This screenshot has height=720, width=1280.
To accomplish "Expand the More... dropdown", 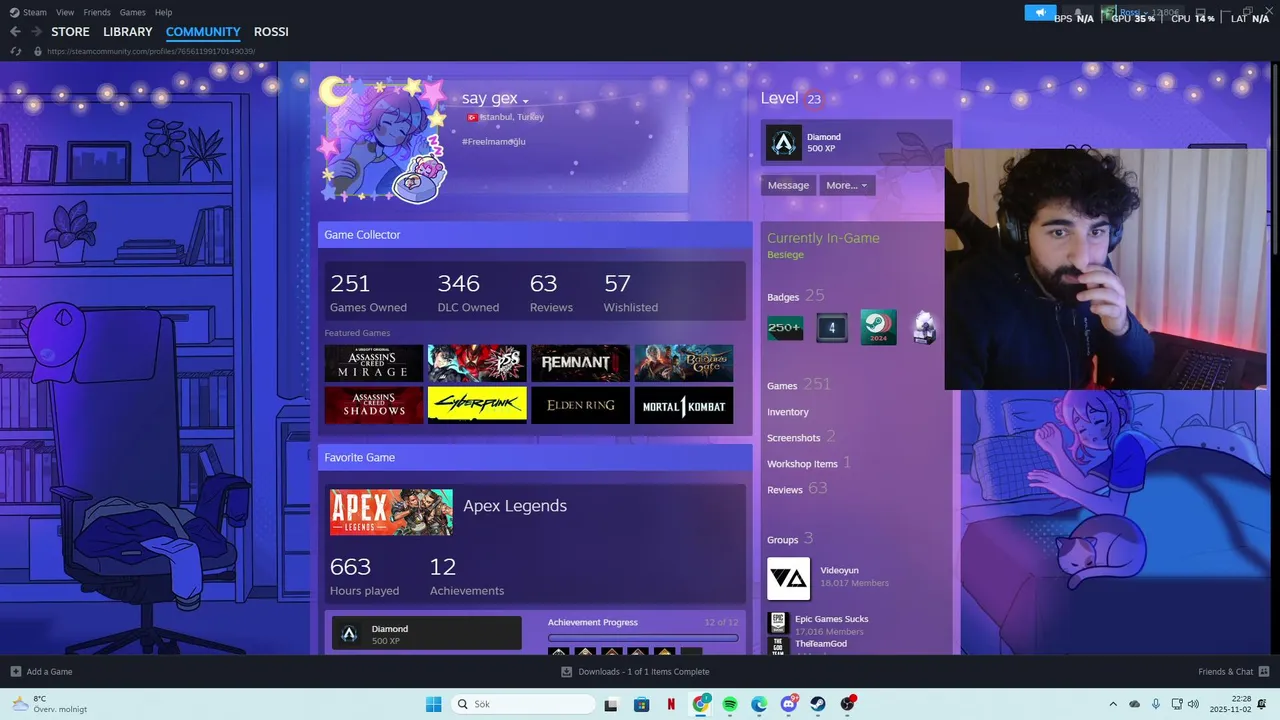I will [846, 185].
